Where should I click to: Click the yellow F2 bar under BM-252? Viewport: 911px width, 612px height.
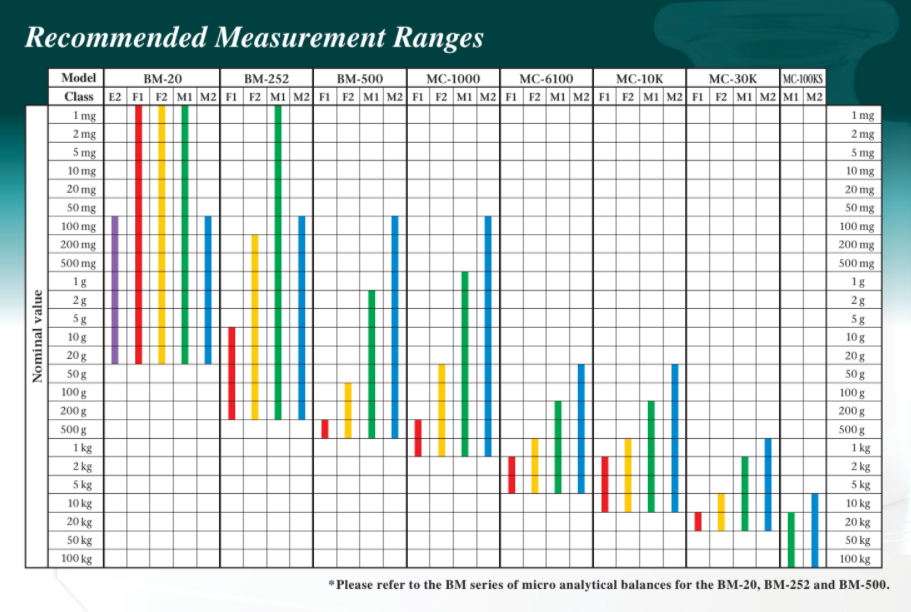(255, 327)
